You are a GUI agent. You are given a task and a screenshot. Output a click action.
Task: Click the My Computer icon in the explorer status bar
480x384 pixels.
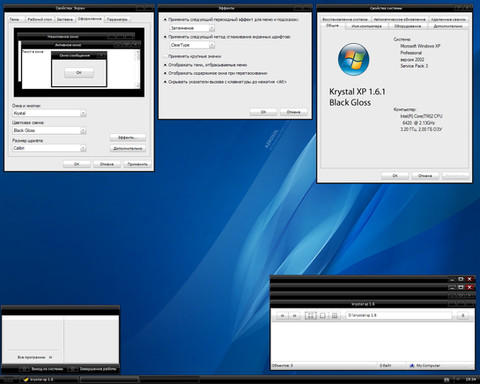click(x=412, y=366)
